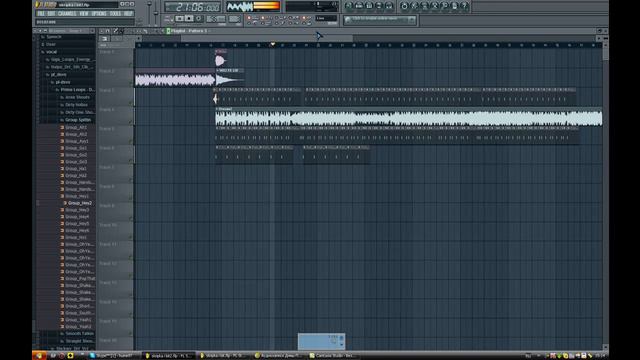The height and width of the screenshot is (360, 640).
Task: Collapse the Group Spitter folder
Action: pyautogui.click(x=77, y=120)
